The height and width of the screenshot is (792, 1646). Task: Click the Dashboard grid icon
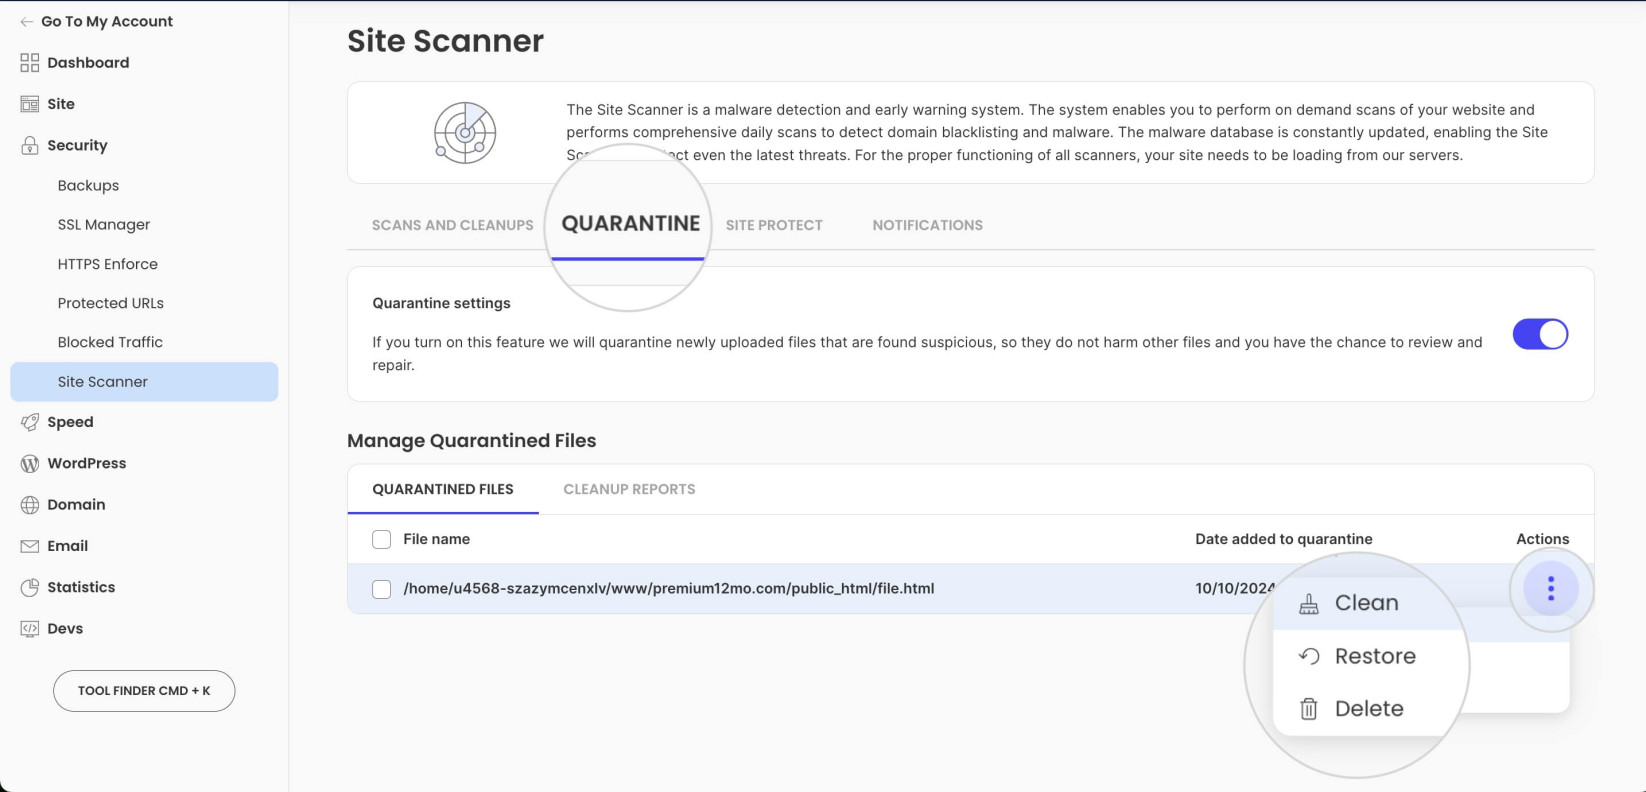tap(30, 63)
